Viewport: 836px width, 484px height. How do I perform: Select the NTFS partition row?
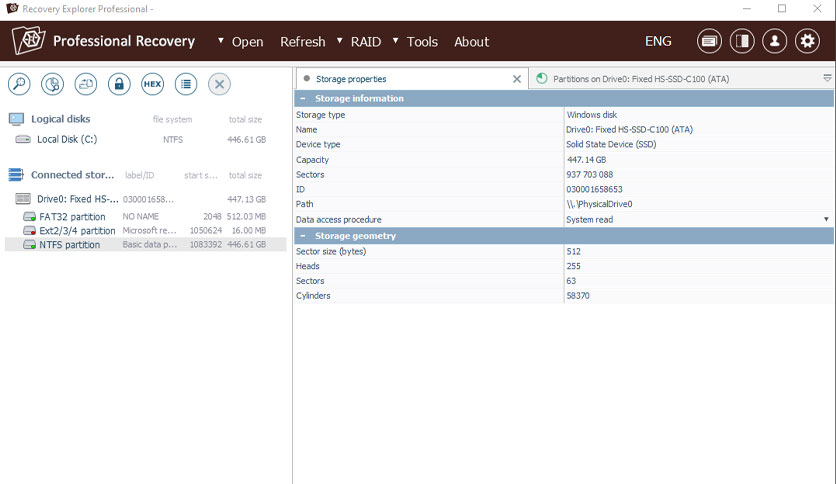point(145,244)
